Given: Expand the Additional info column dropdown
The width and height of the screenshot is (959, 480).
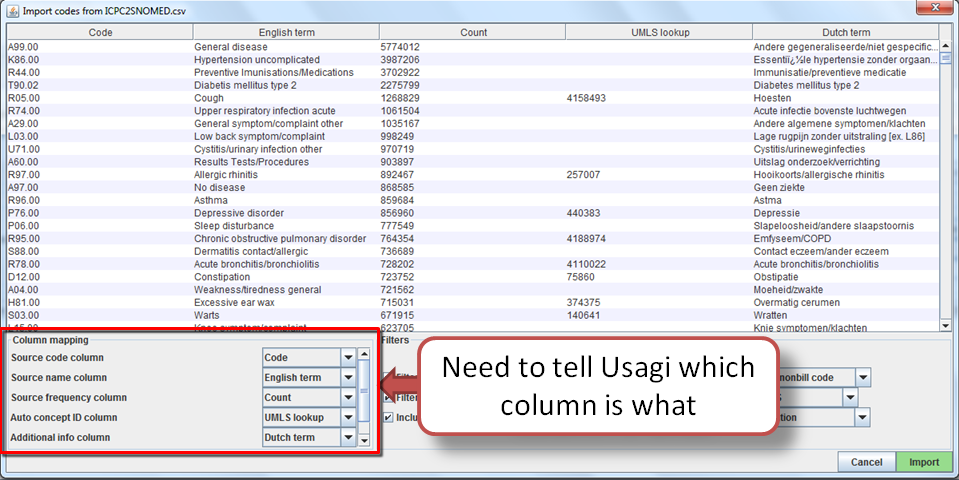Looking at the screenshot, I should coord(348,437).
